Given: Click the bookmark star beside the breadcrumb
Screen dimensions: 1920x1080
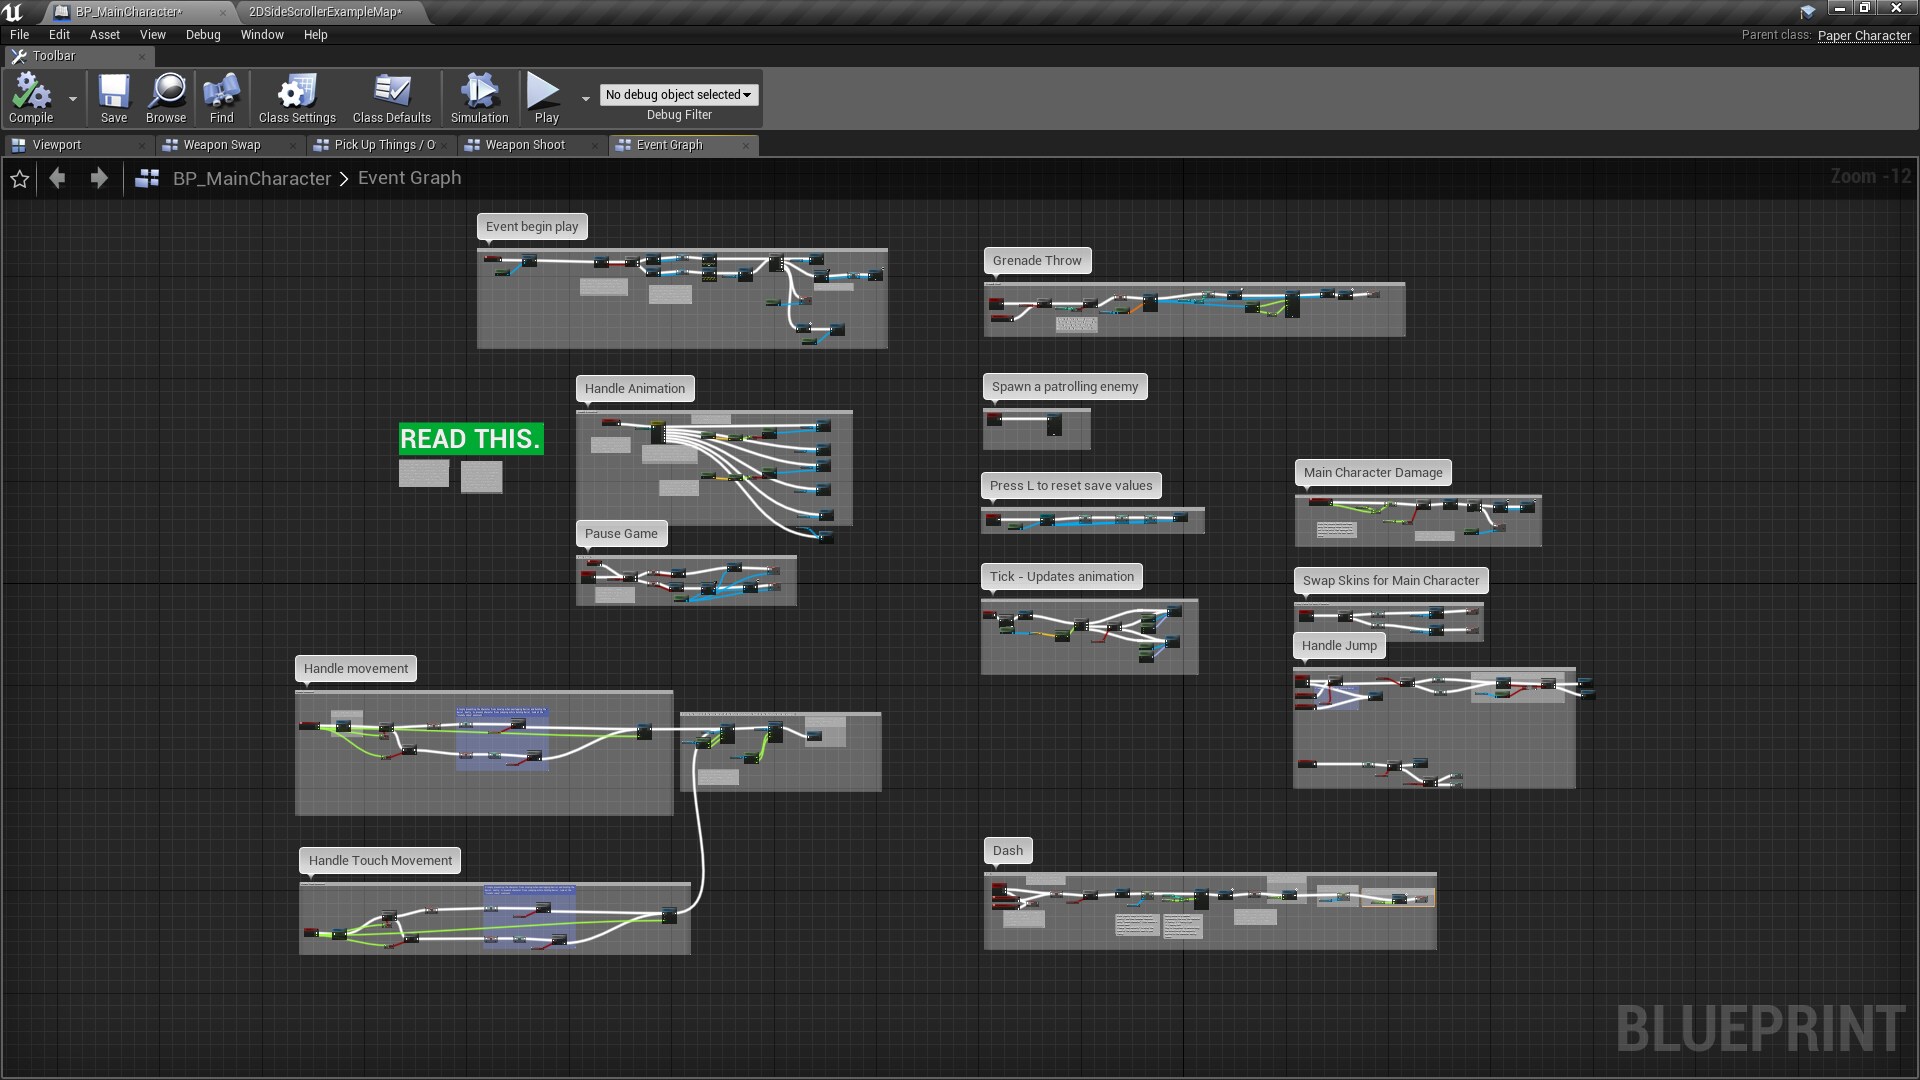Looking at the screenshot, I should pos(19,178).
